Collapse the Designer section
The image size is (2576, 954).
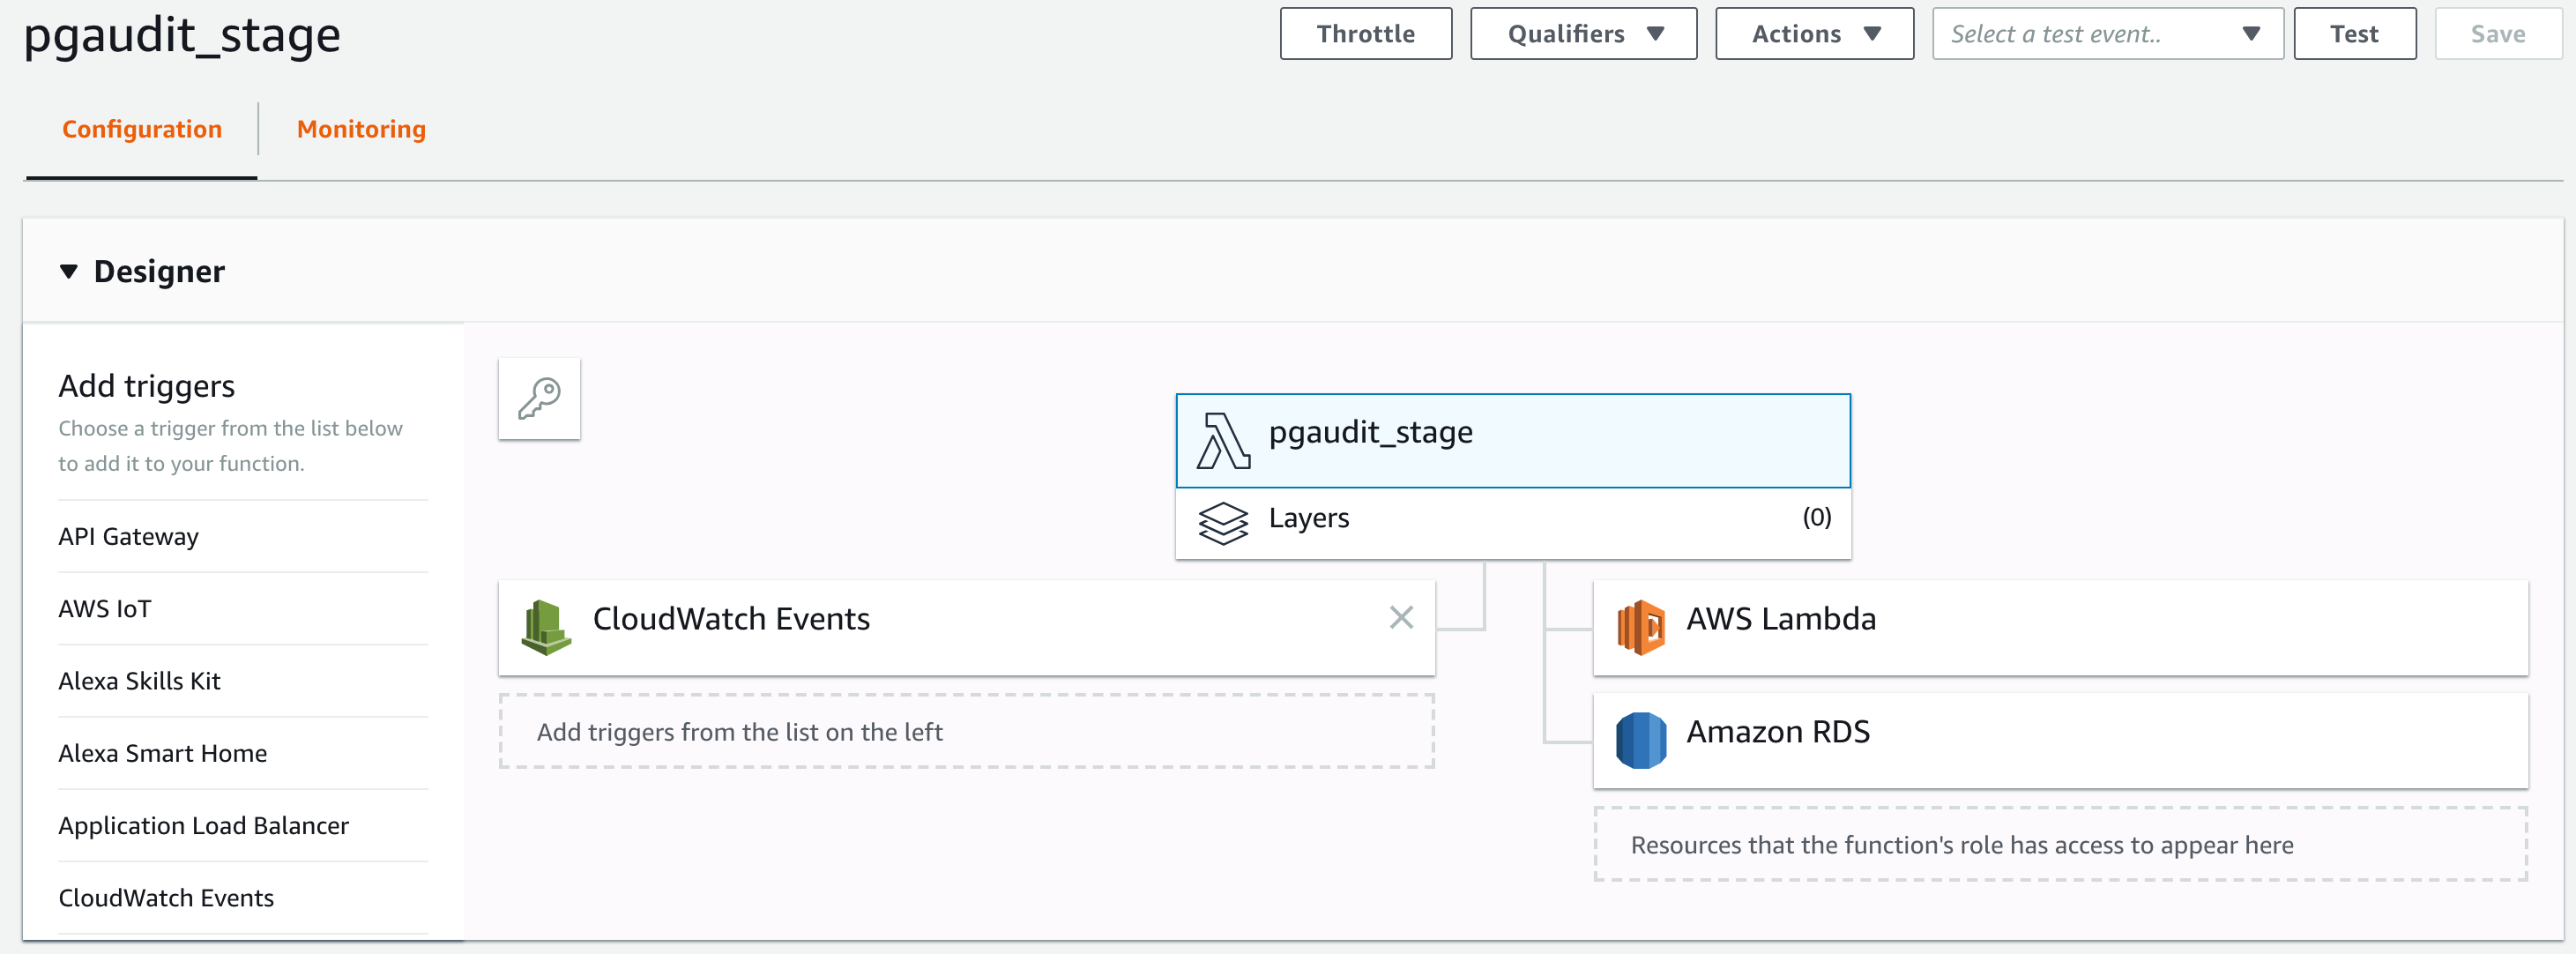(69, 272)
